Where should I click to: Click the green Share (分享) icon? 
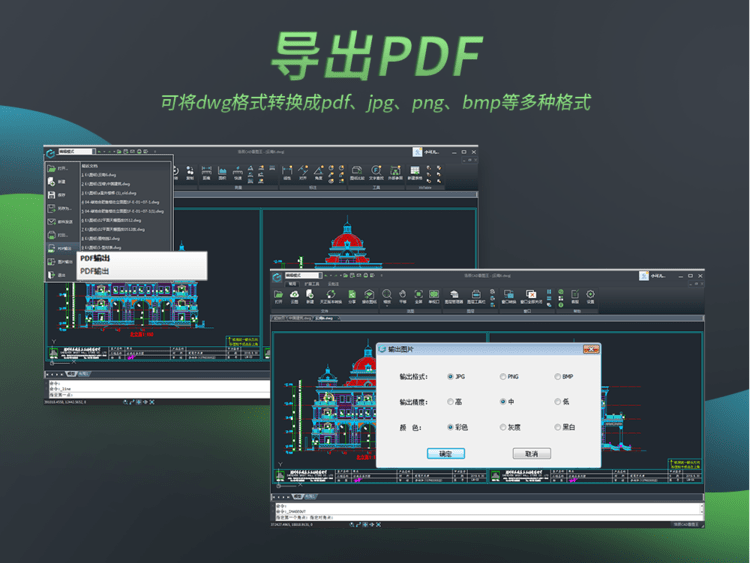352,295
